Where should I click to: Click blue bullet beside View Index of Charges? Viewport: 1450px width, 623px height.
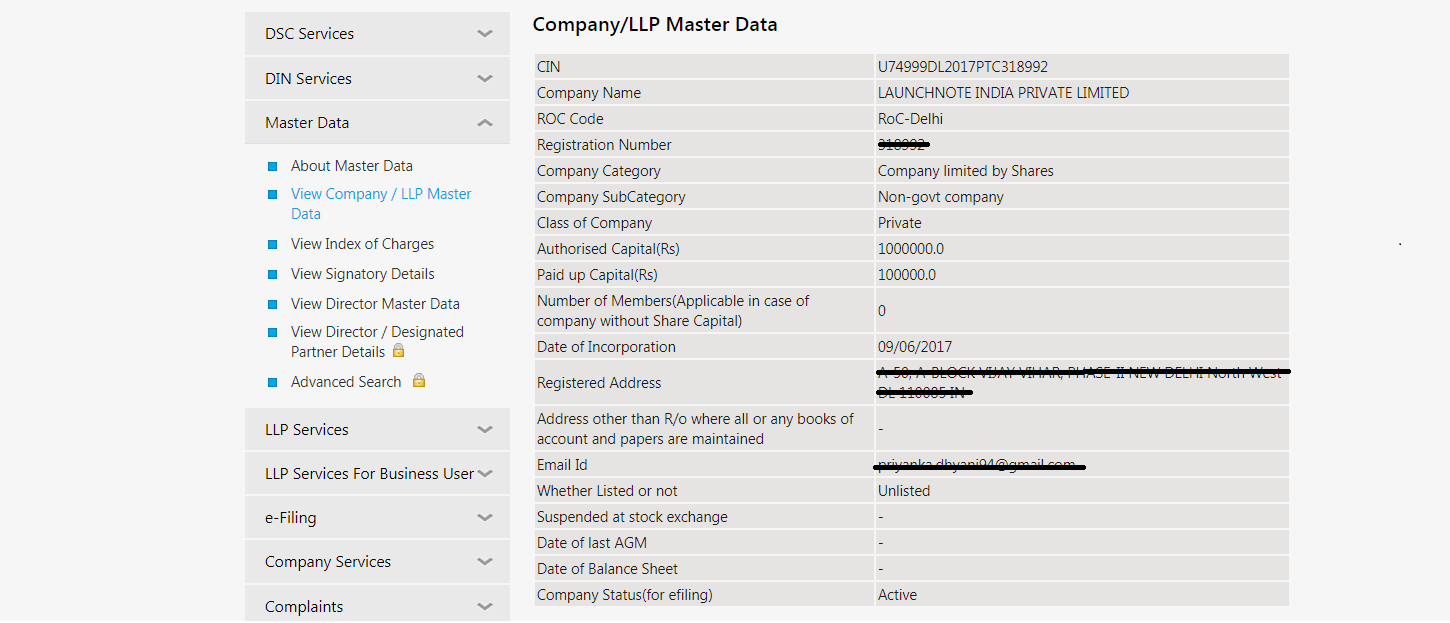(272, 244)
